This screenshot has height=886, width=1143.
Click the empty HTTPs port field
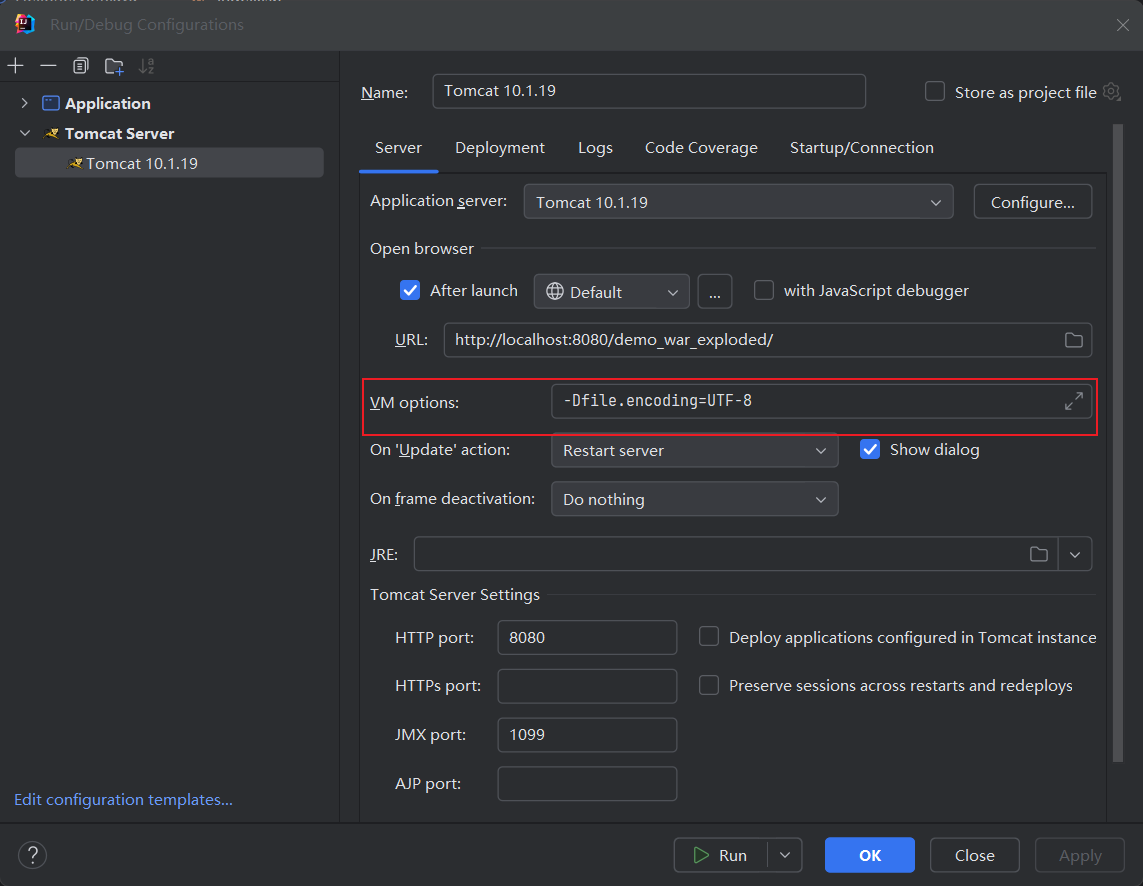[587, 686]
